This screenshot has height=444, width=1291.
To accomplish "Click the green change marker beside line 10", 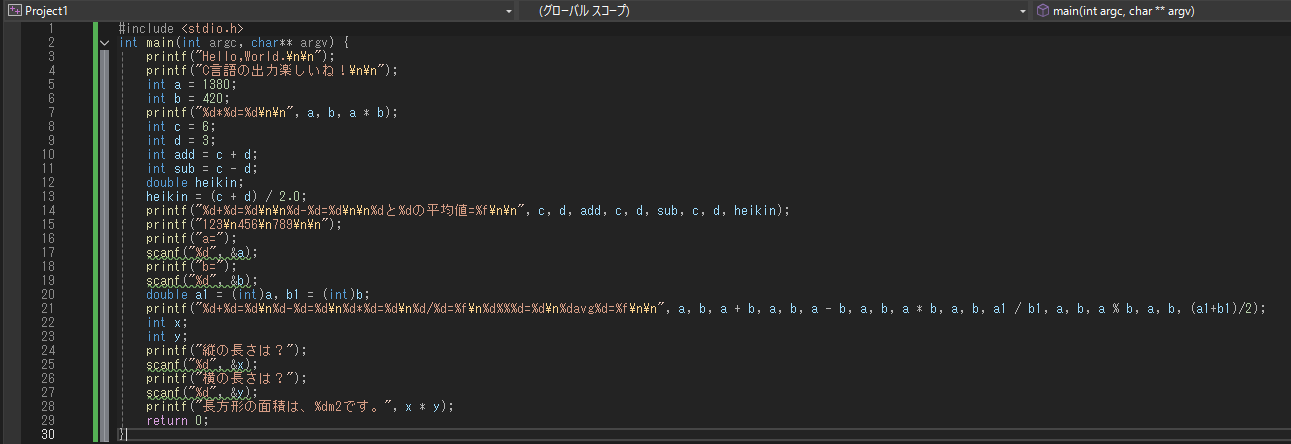I will pyautogui.click(x=96, y=155).
